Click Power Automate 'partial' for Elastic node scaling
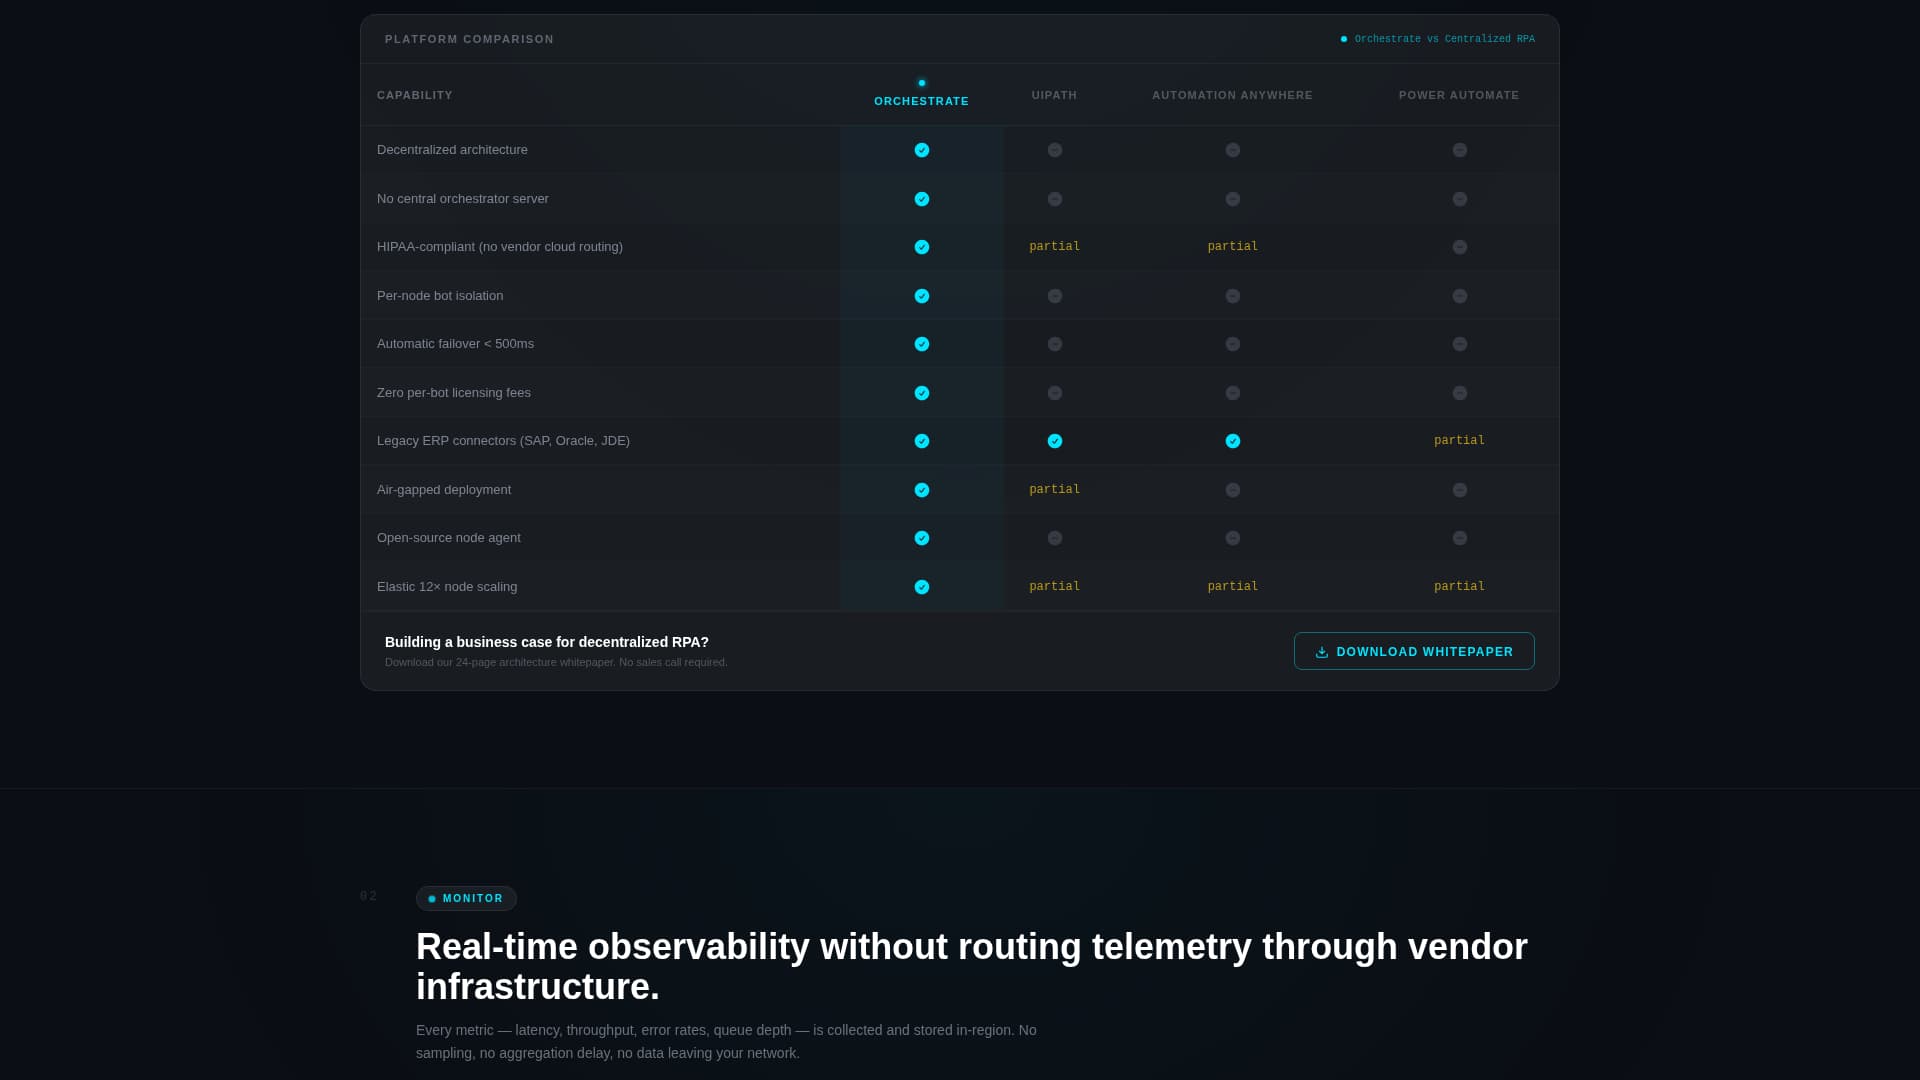The image size is (1920, 1080). [x=1459, y=586]
